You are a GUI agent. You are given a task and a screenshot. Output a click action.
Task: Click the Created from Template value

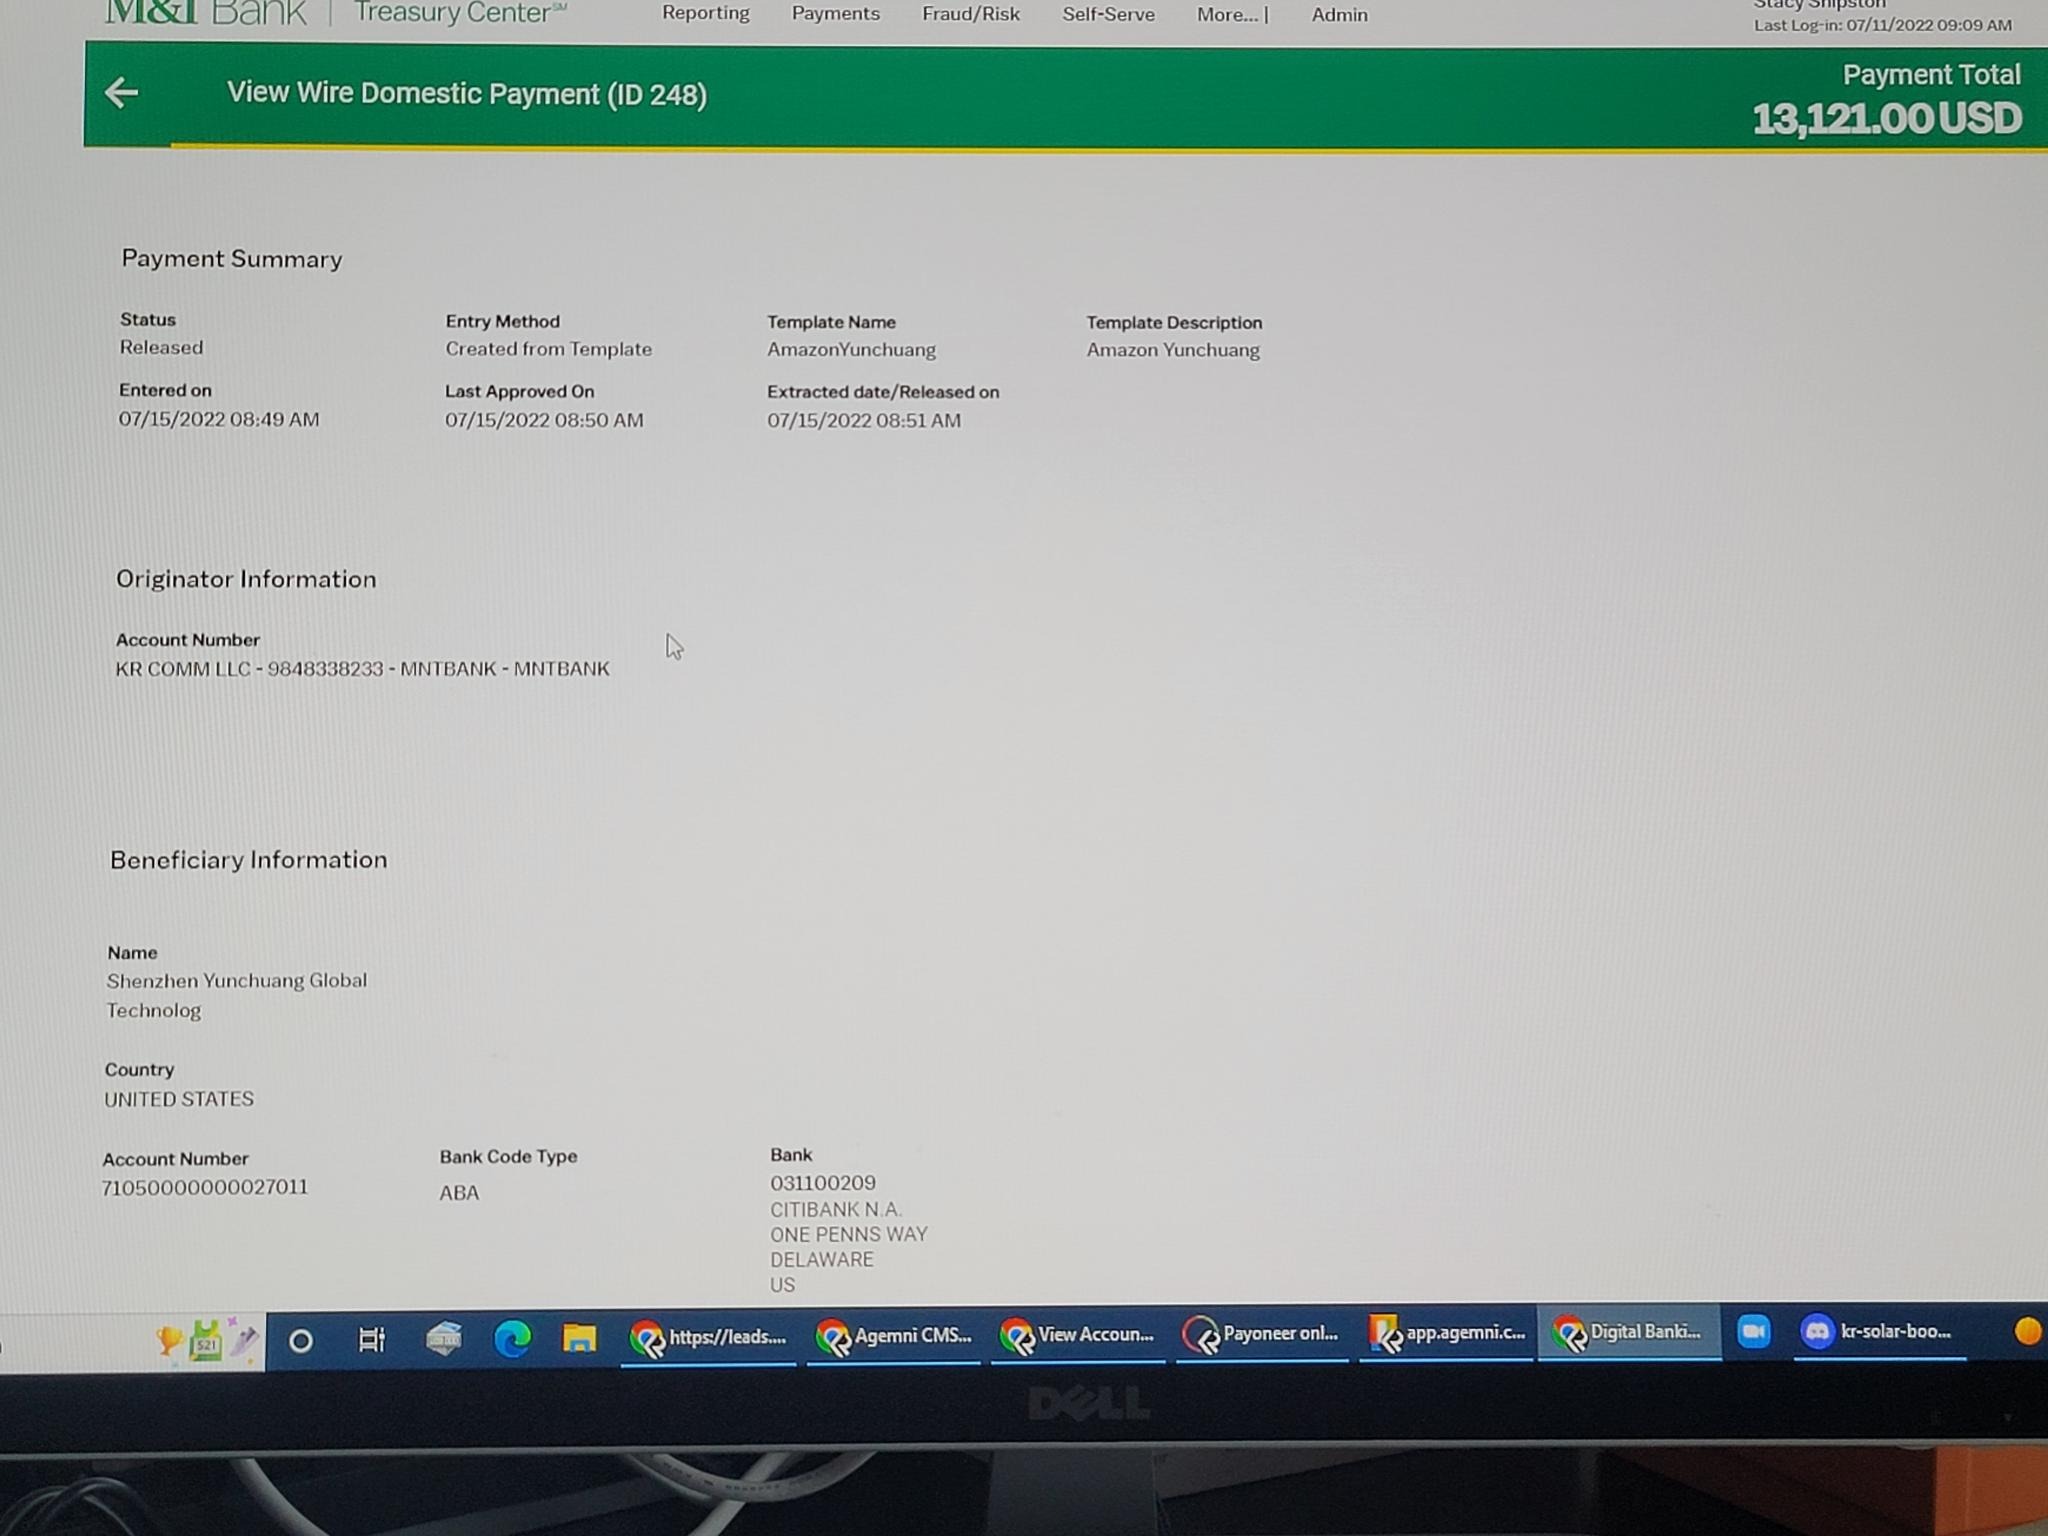[548, 349]
